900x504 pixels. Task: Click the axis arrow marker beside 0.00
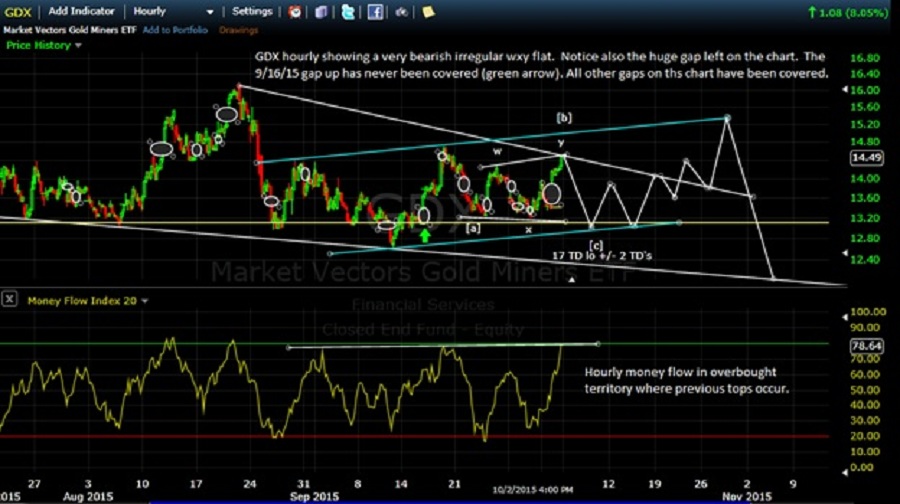[844, 472]
